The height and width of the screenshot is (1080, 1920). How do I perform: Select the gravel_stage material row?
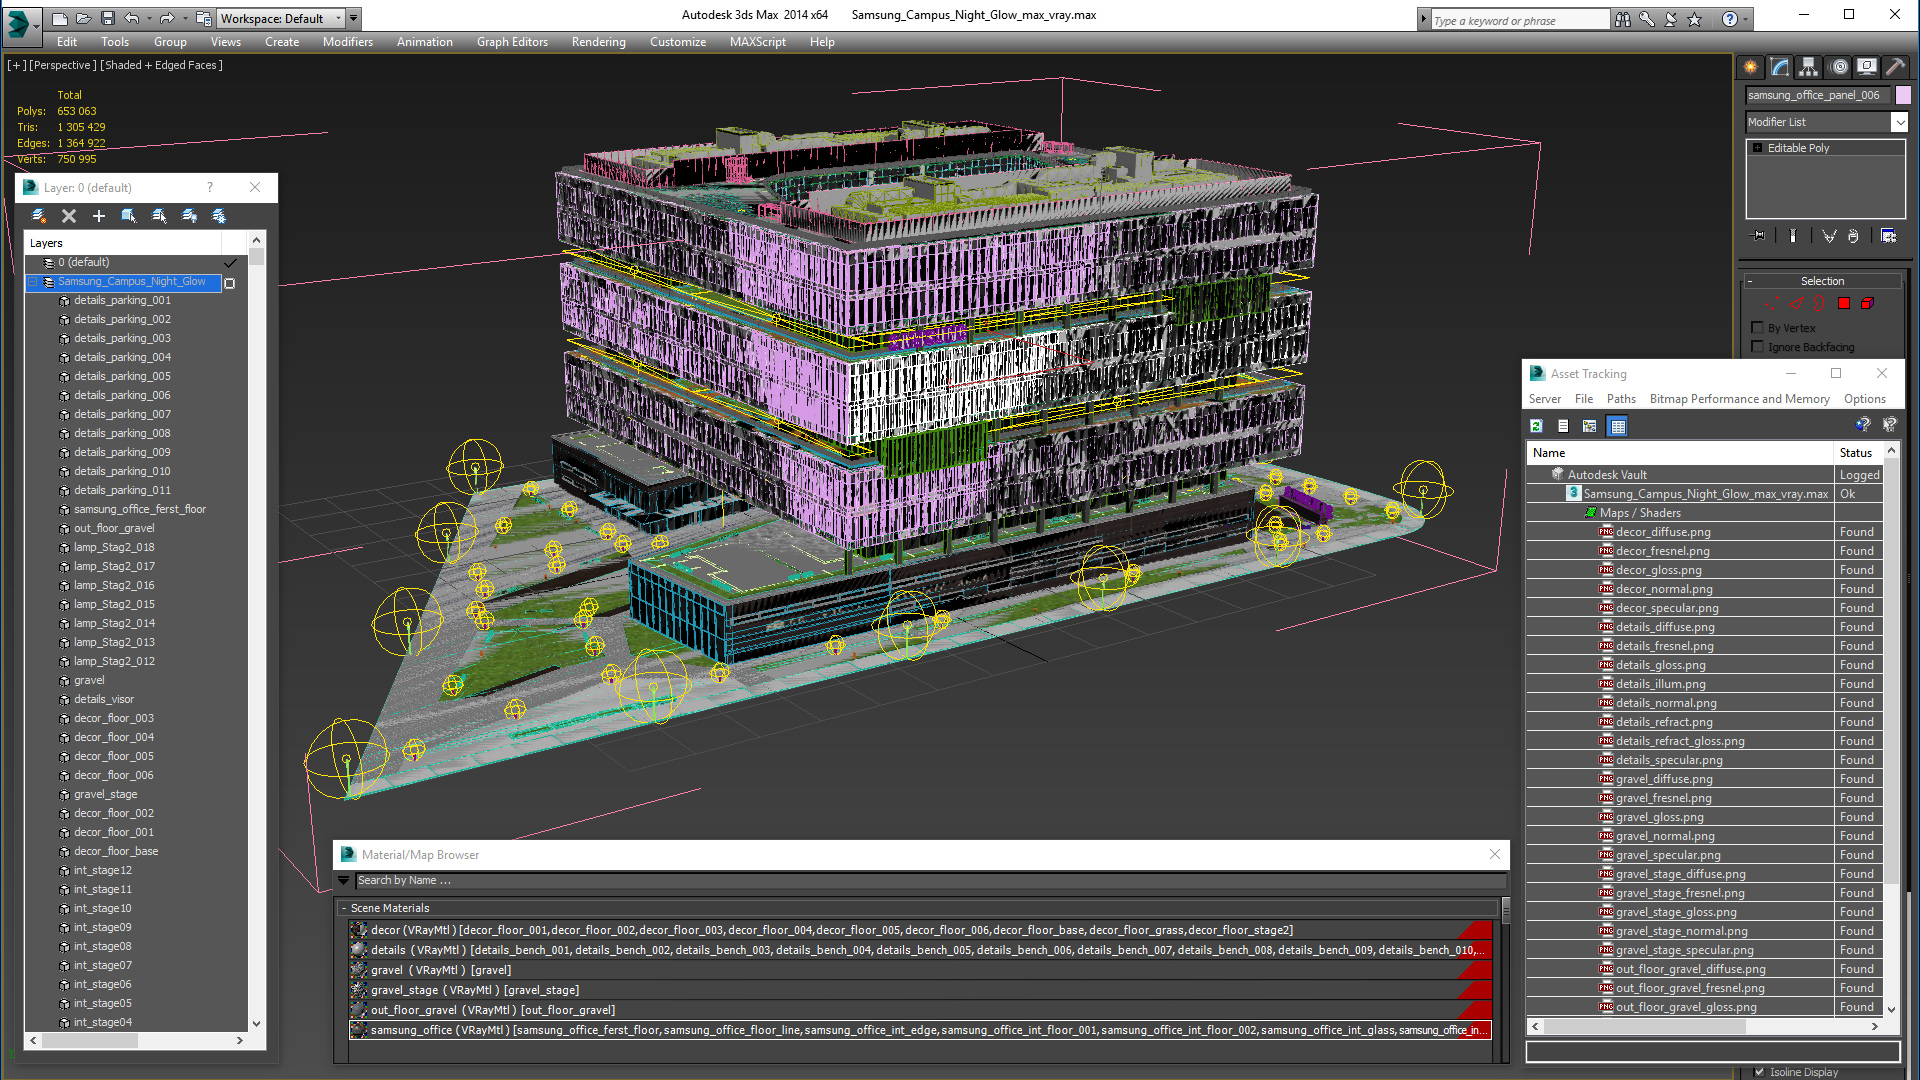[x=920, y=990]
